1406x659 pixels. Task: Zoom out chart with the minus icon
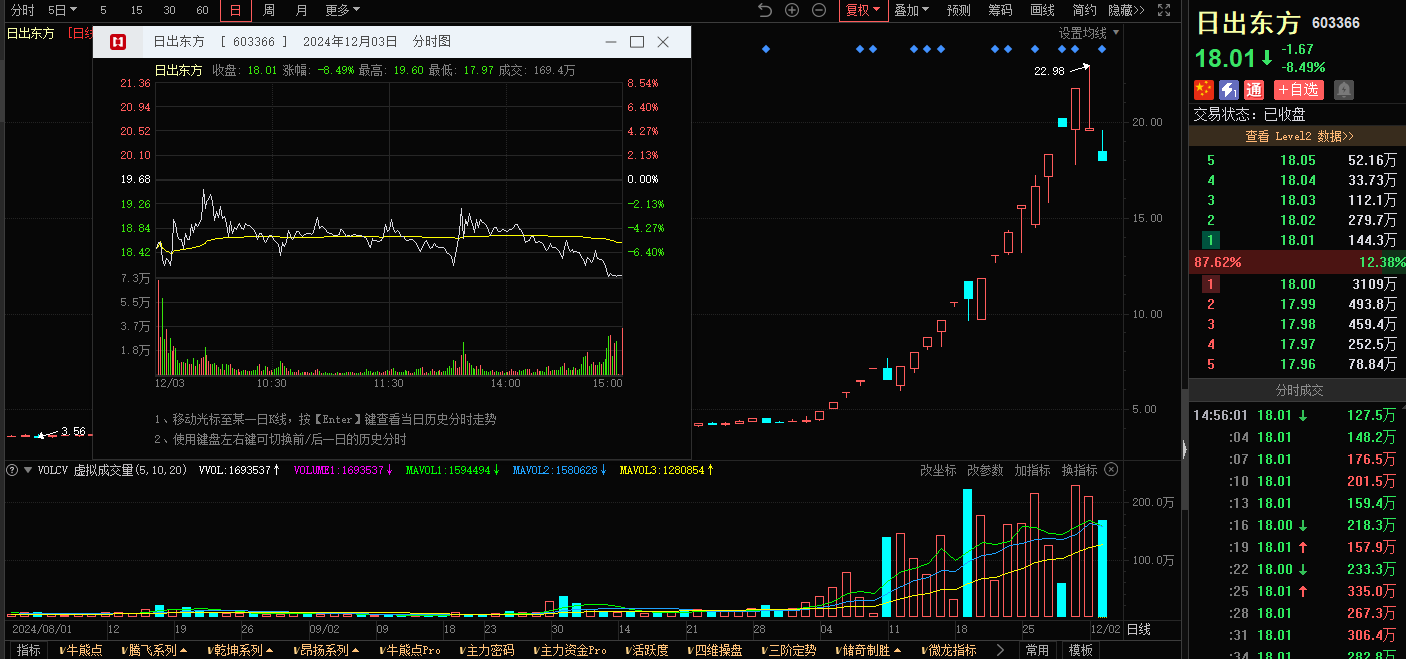pos(819,10)
